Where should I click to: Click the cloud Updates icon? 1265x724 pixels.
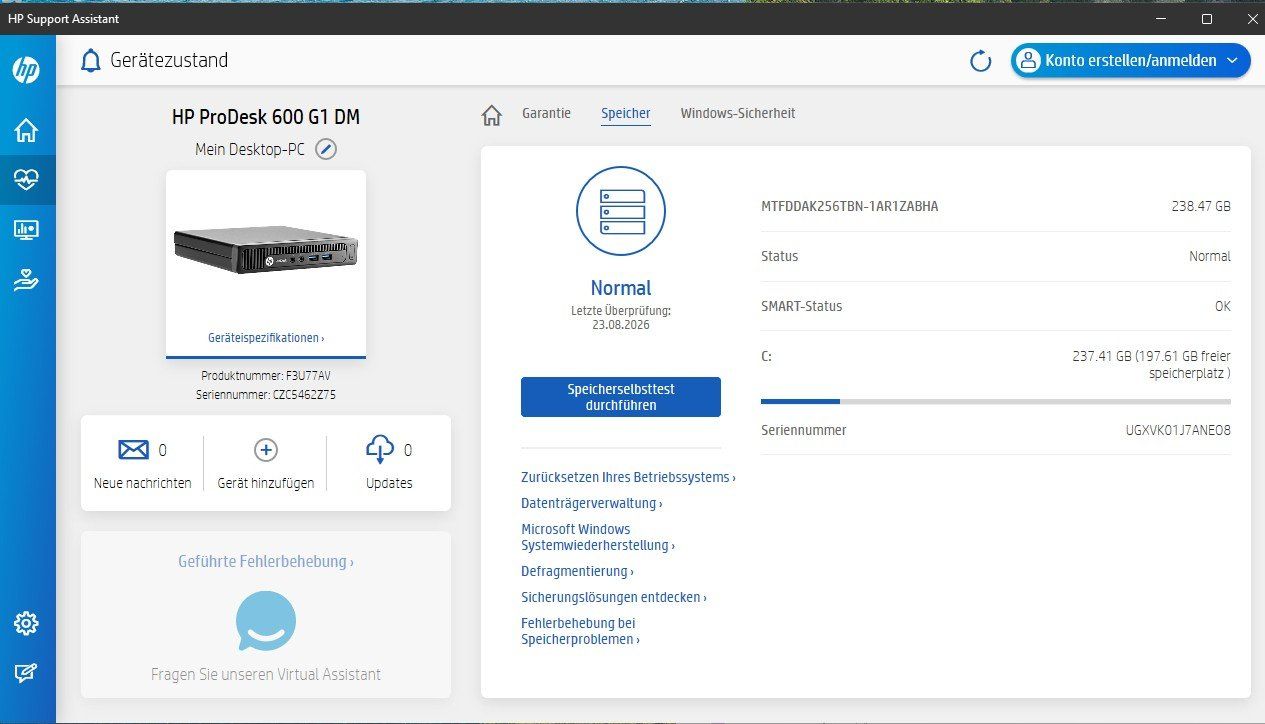pyautogui.click(x=380, y=450)
